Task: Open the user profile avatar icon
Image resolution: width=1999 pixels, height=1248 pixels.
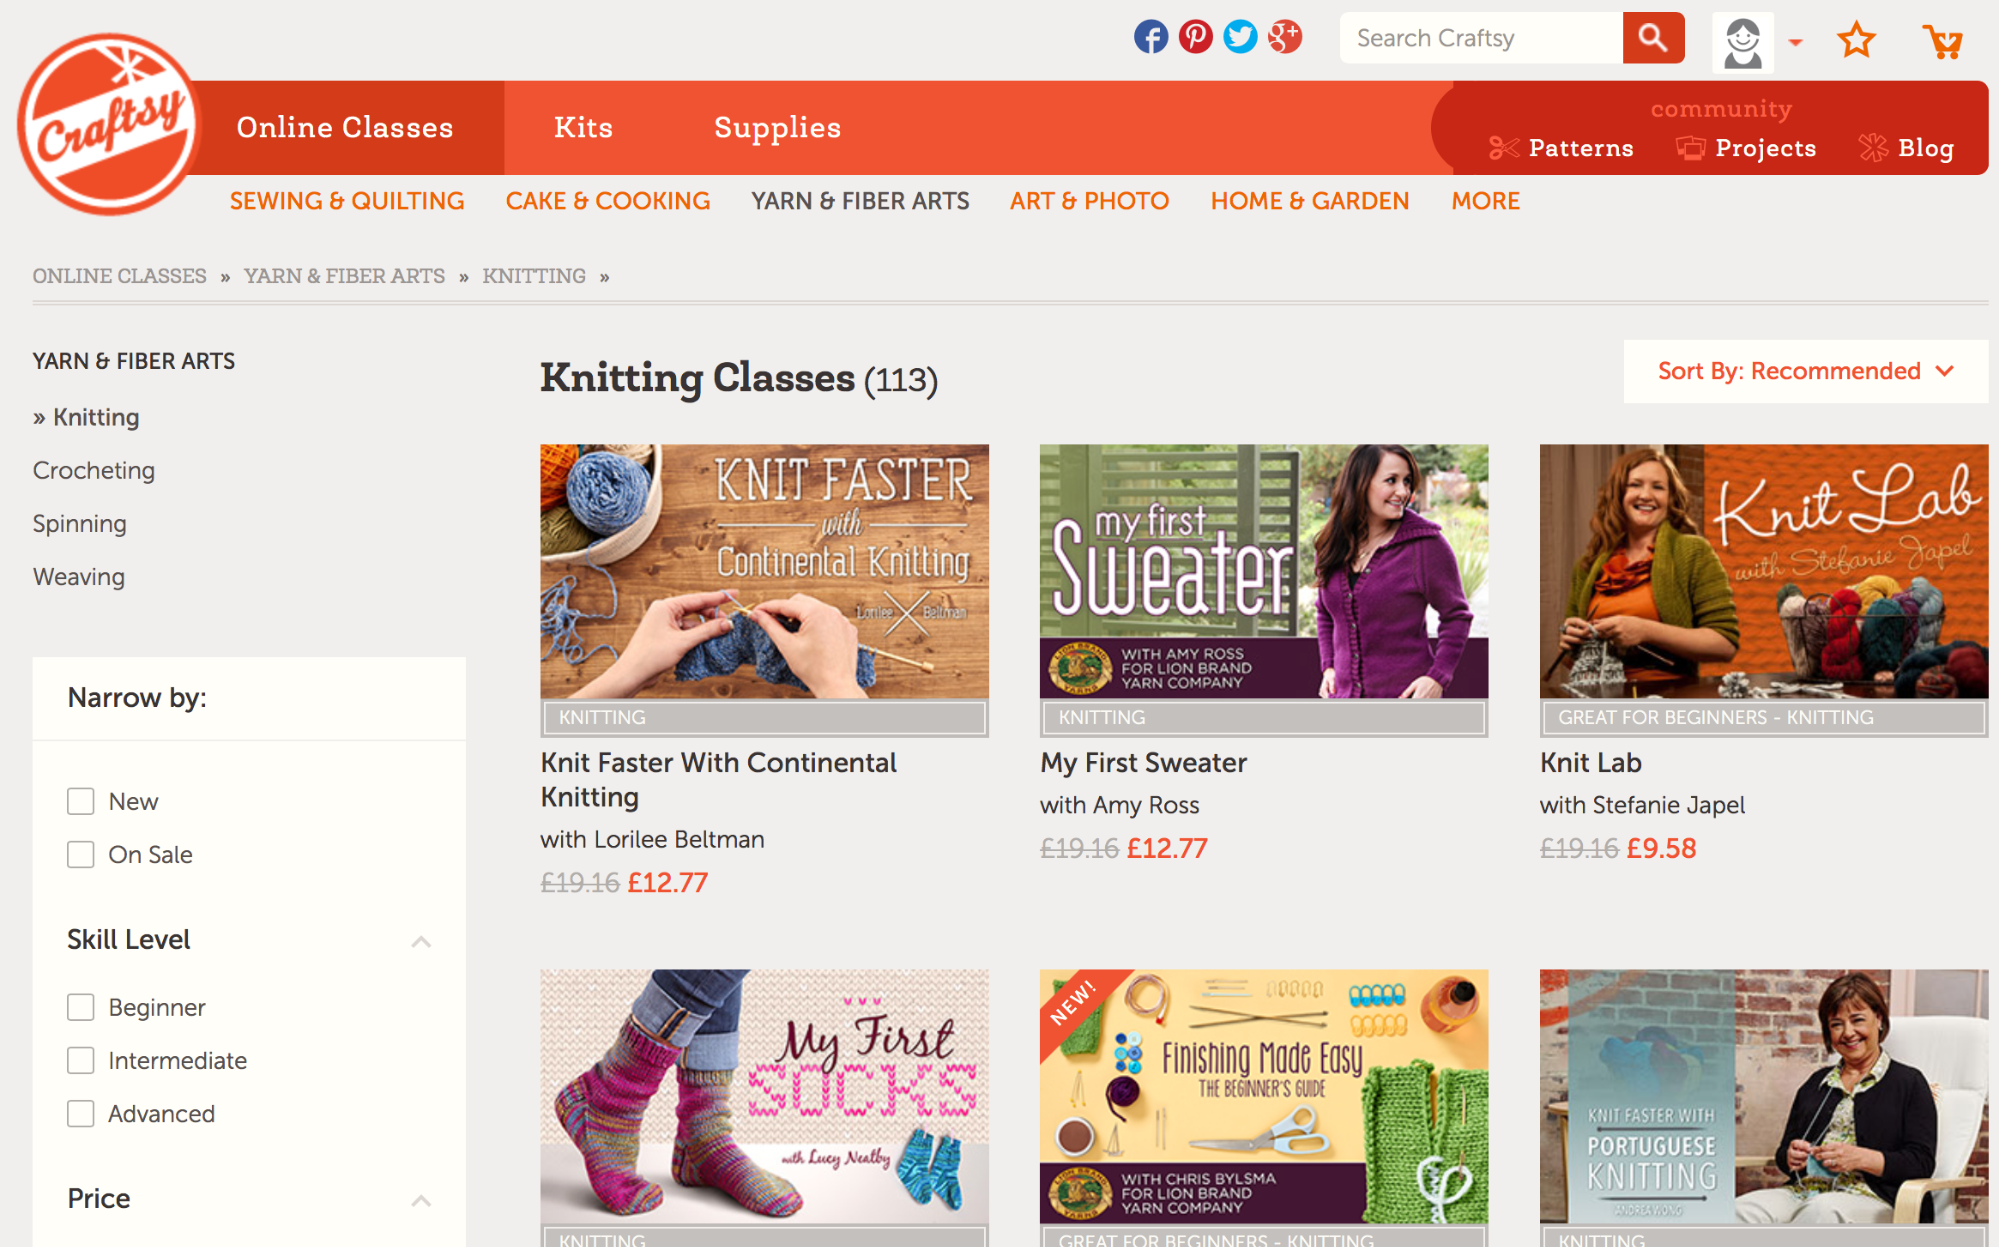Action: pos(1743,43)
